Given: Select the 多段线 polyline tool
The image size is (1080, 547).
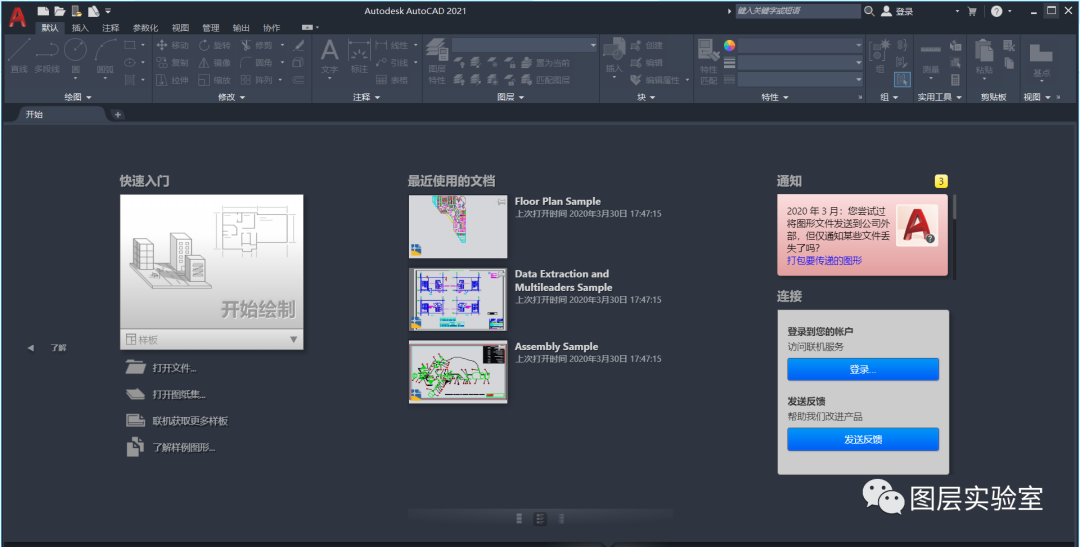Looking at the screenshot, I should [47, 56].
